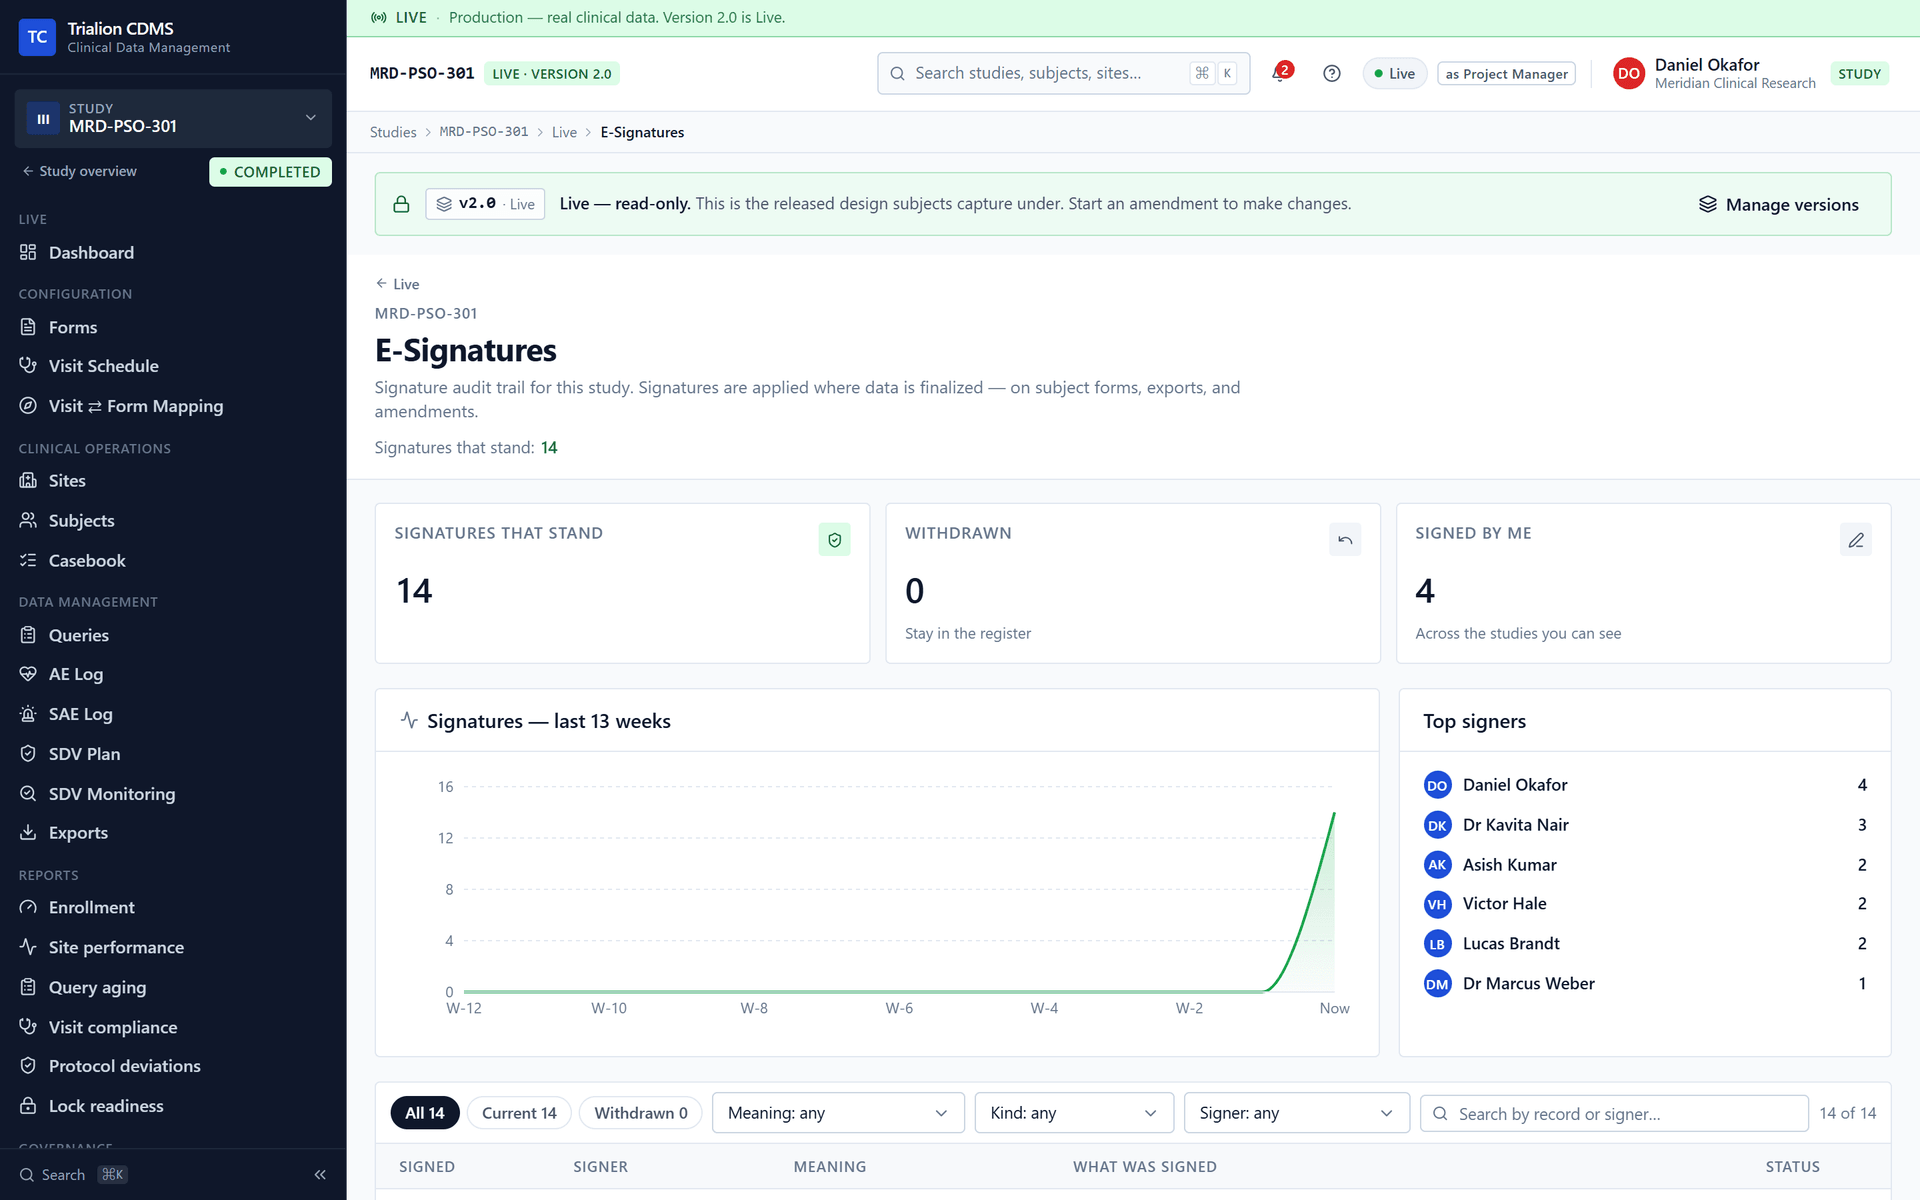This screenshot has width=1920, height=1200.
Task: Open Queries in the sidebar
Action: [79, 635]
